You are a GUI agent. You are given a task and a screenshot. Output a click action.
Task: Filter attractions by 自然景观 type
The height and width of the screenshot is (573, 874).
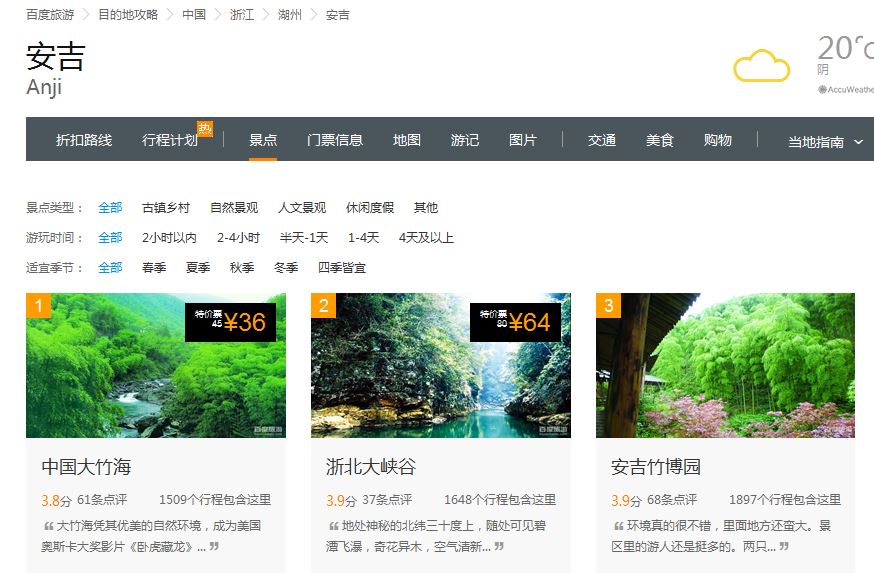pos(234,208)
